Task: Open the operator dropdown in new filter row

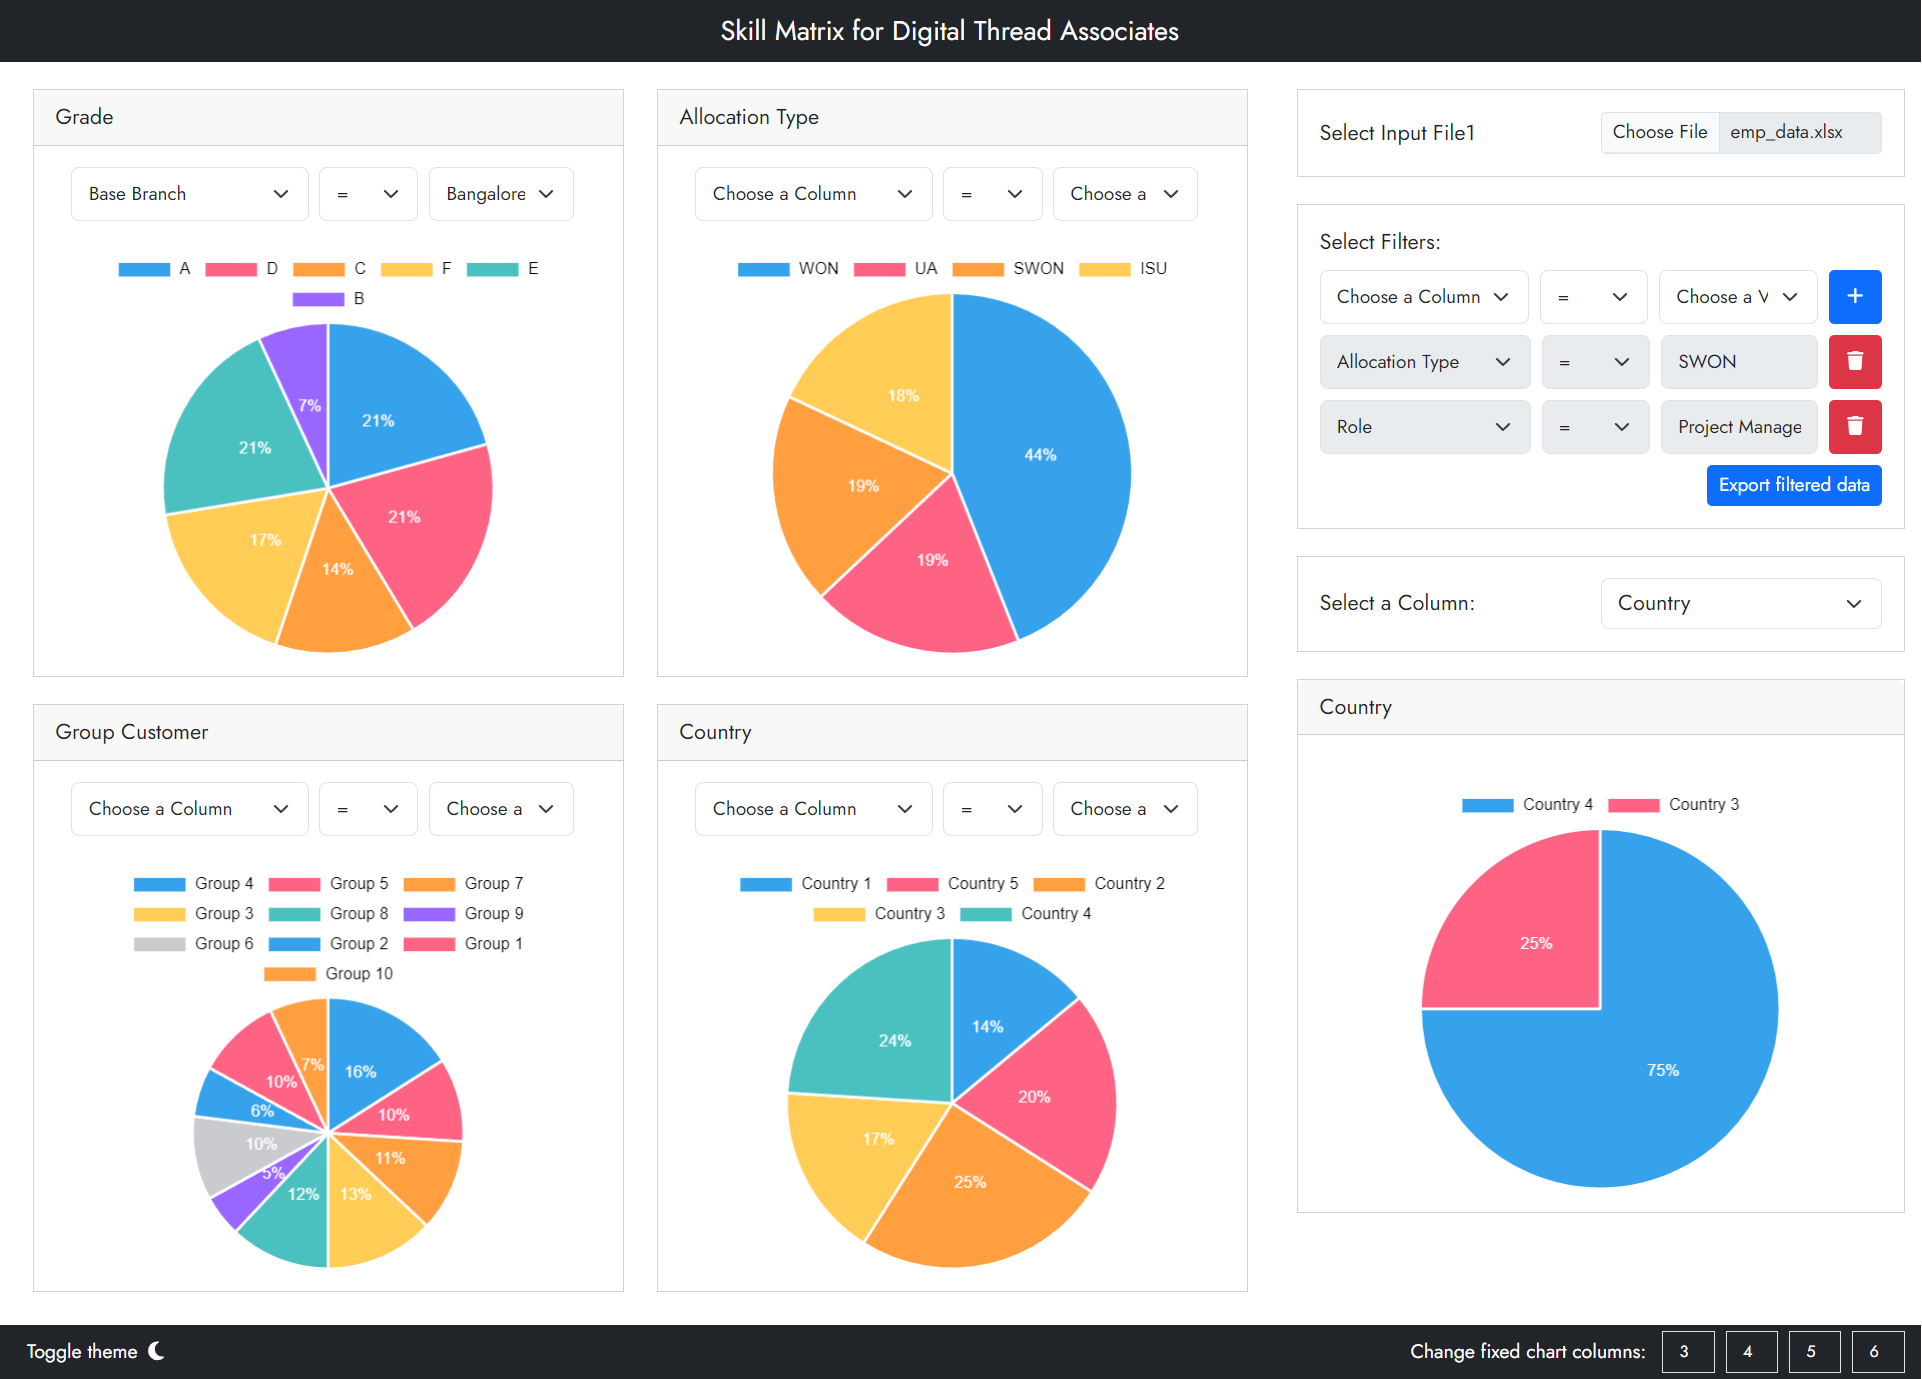Action: [1593, 297]
